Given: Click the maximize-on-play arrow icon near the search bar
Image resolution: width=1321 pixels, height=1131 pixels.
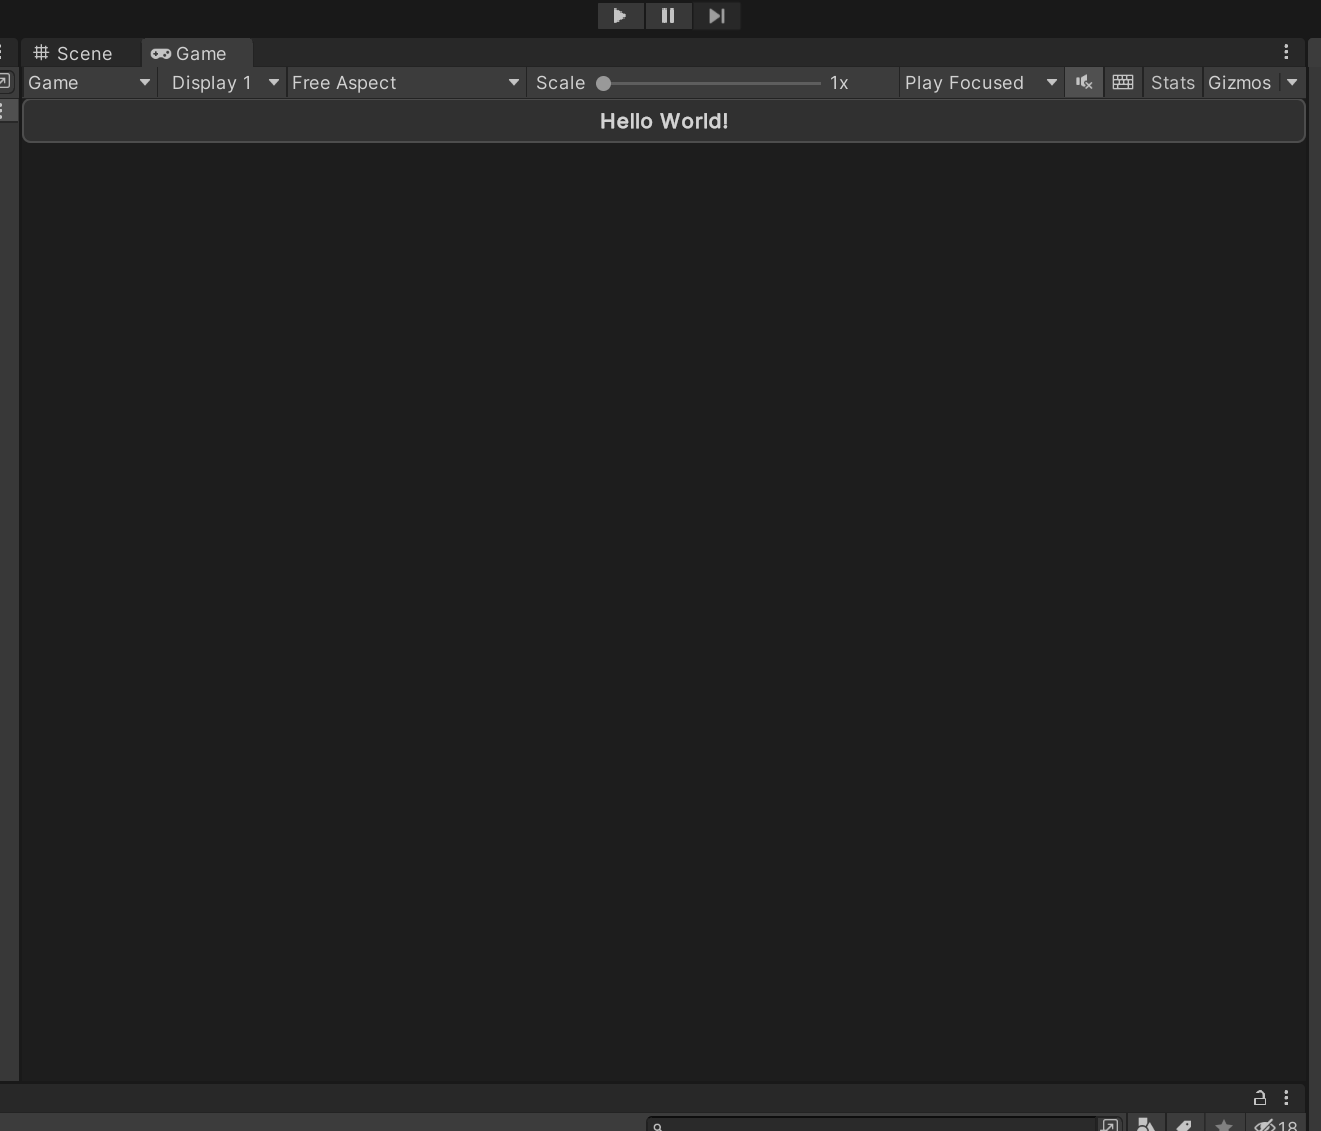Looking at the screenshot, I should pyautogui.click(x=1110, y=1124).
